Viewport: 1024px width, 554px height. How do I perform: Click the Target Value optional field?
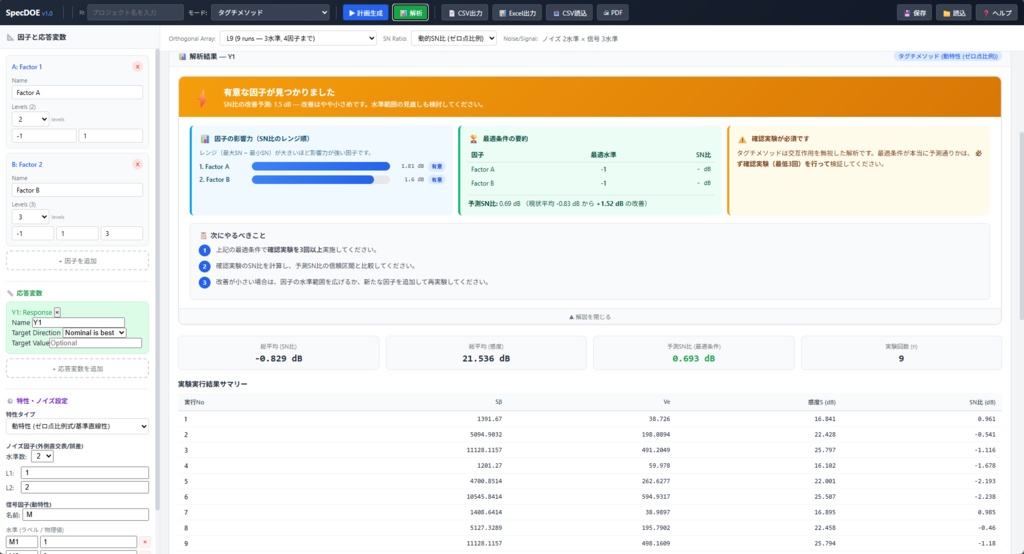click(x=95, y=343)
